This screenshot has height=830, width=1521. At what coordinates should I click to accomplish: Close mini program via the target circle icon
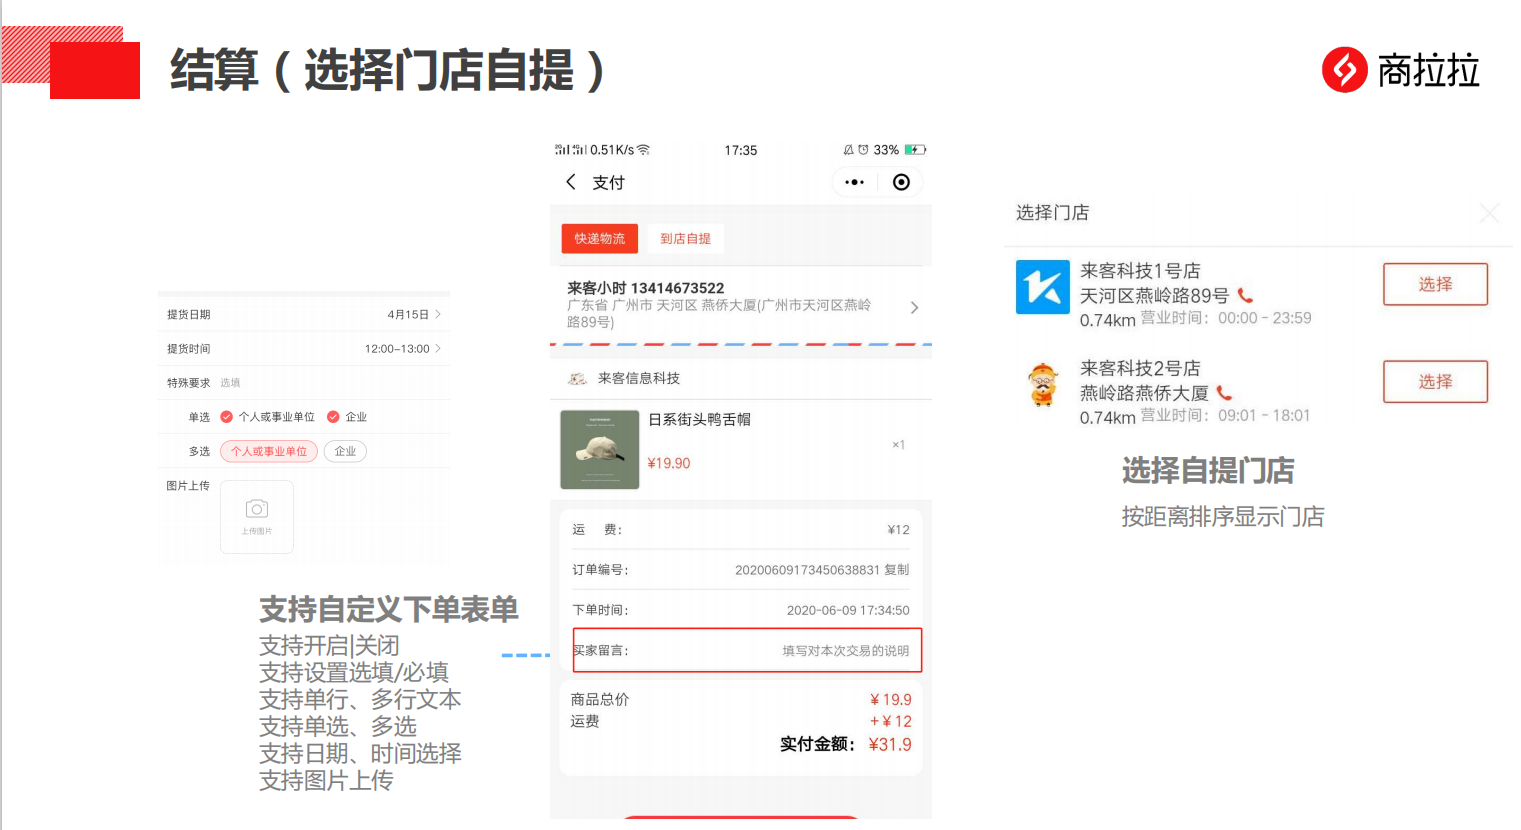click(x=901, y=182)
